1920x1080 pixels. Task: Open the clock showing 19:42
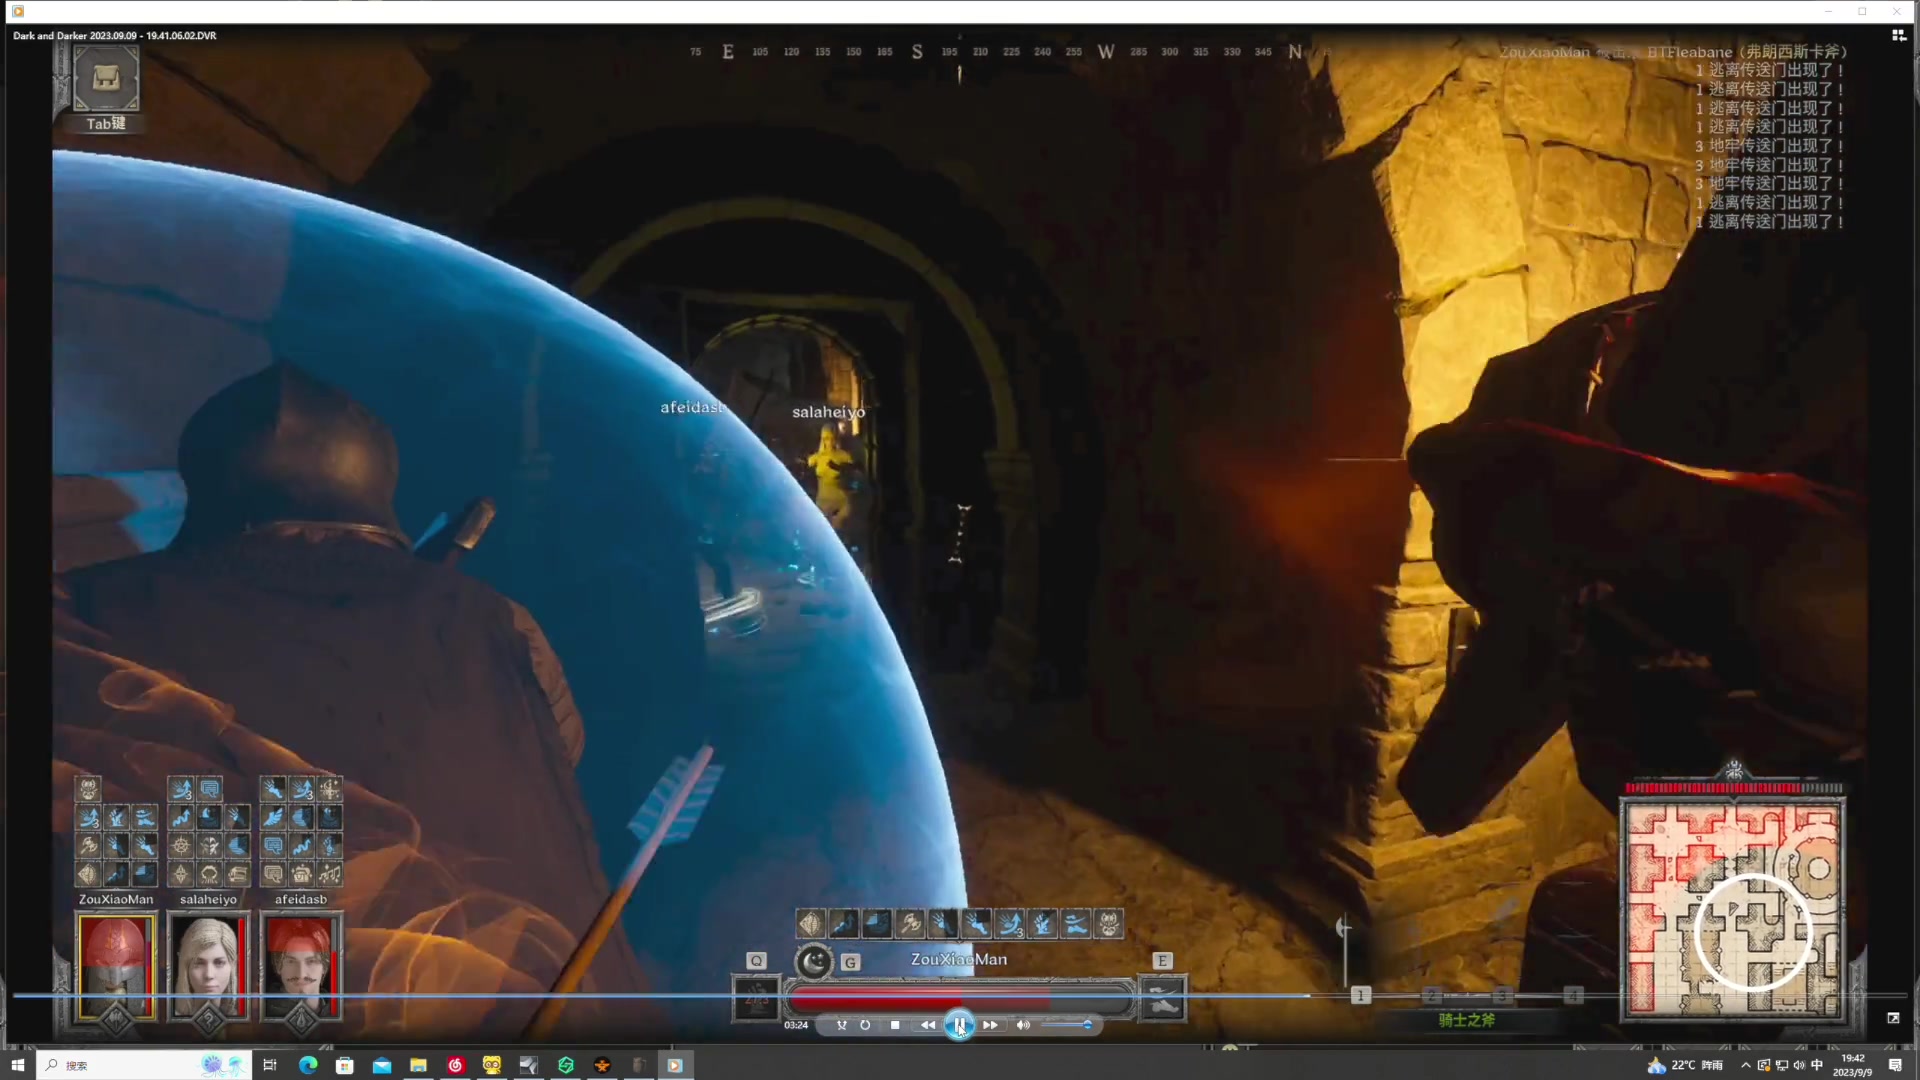tap(1852, 1065)
